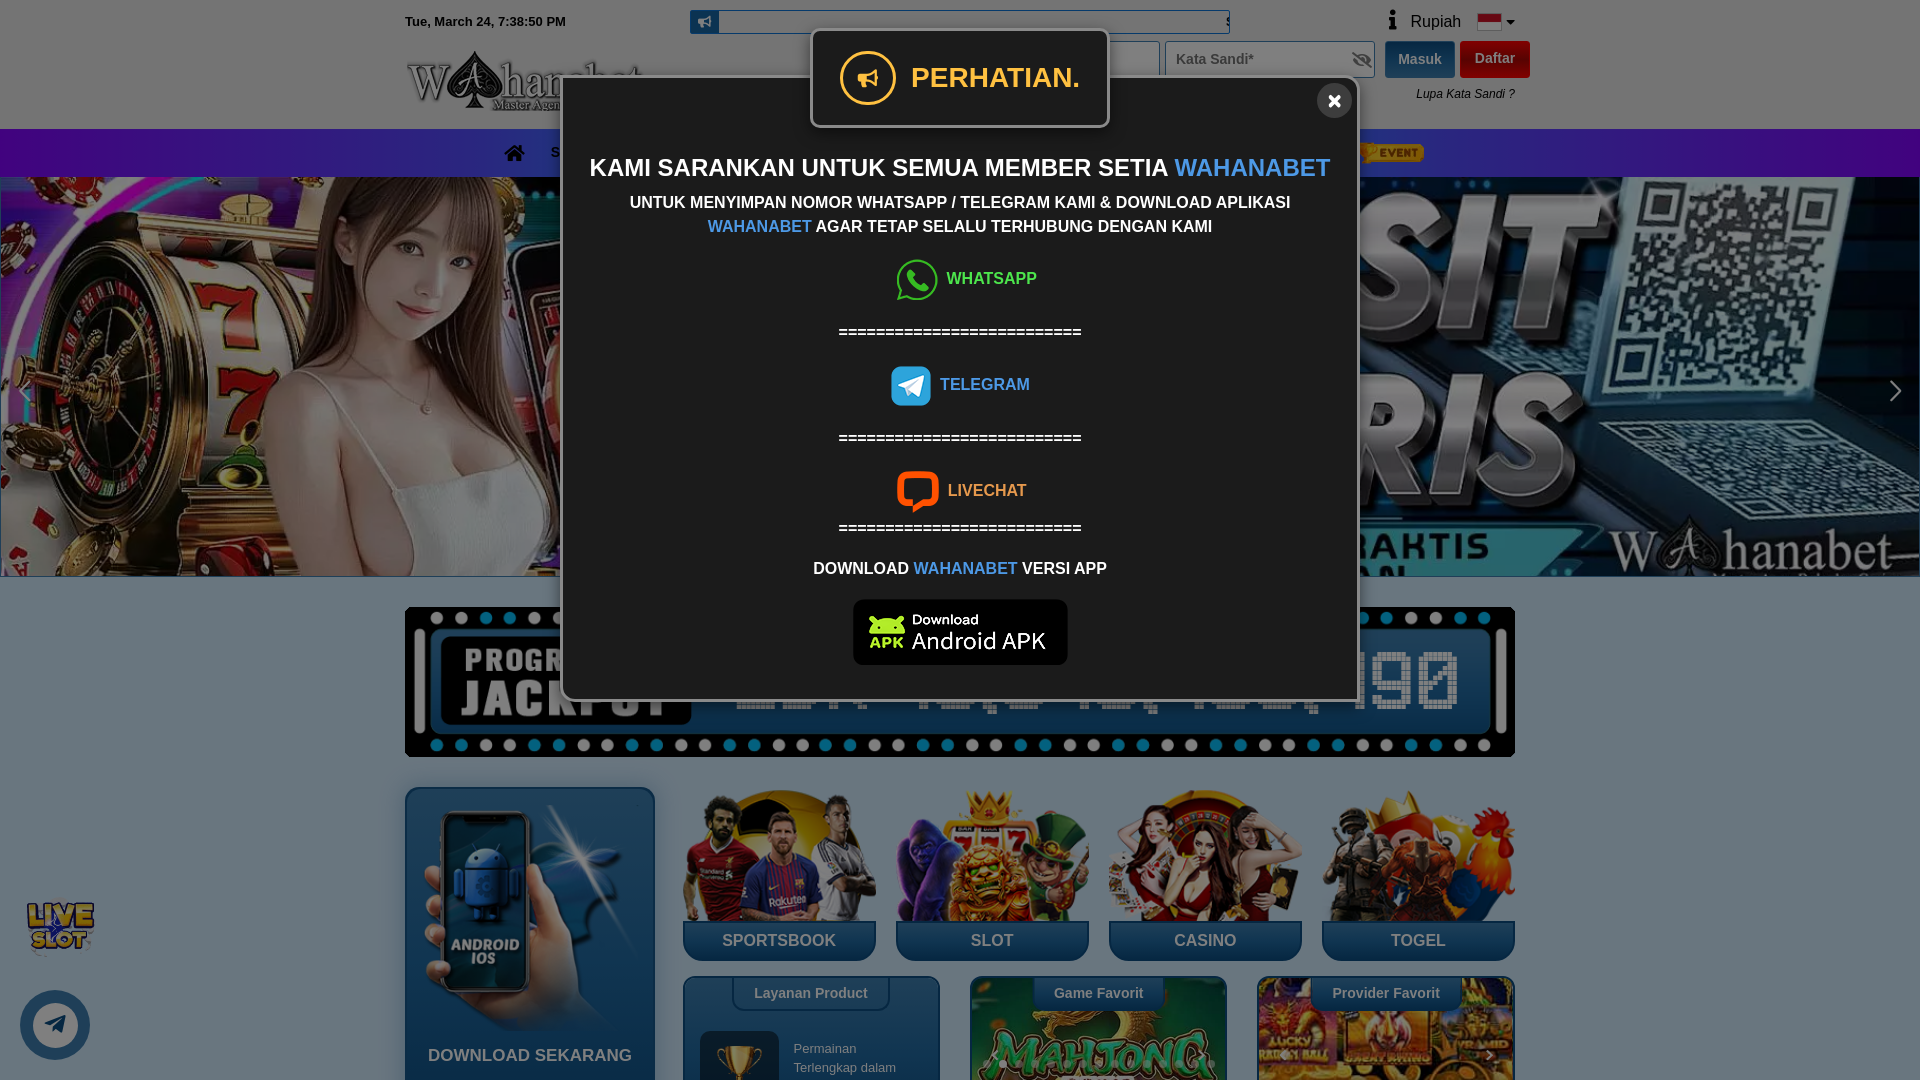
Task: Open the Telegram icon in popup
Action: 911,386
